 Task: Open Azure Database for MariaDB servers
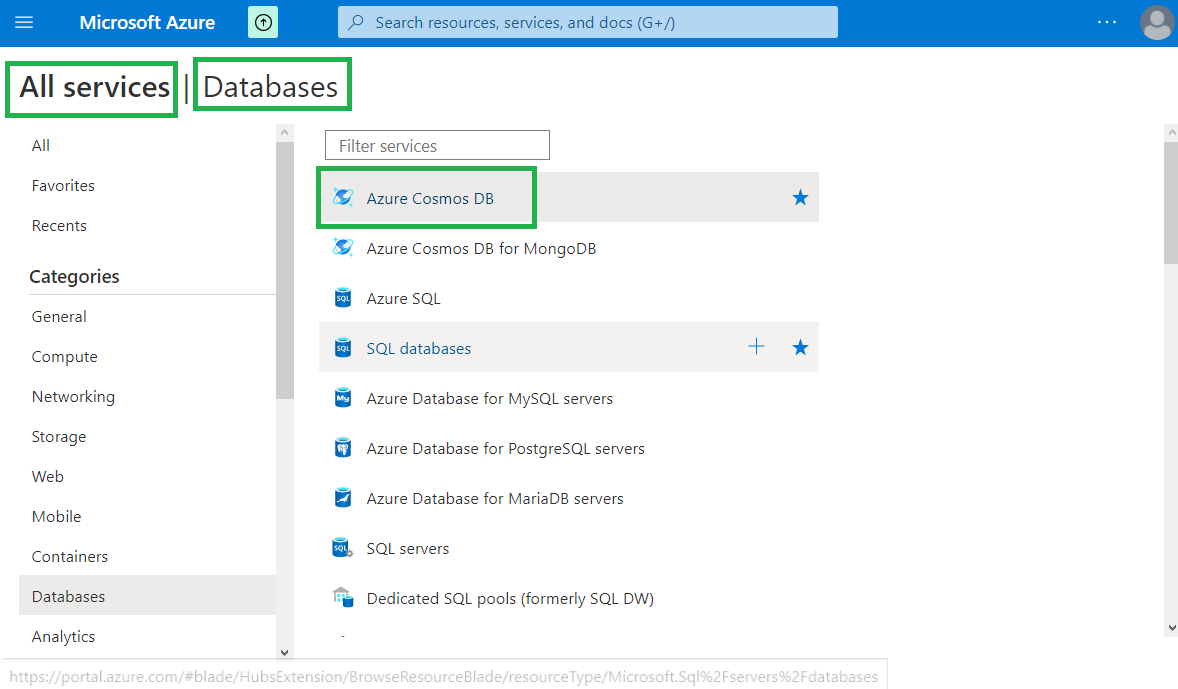pyautogui.click(x=494, y=498)
